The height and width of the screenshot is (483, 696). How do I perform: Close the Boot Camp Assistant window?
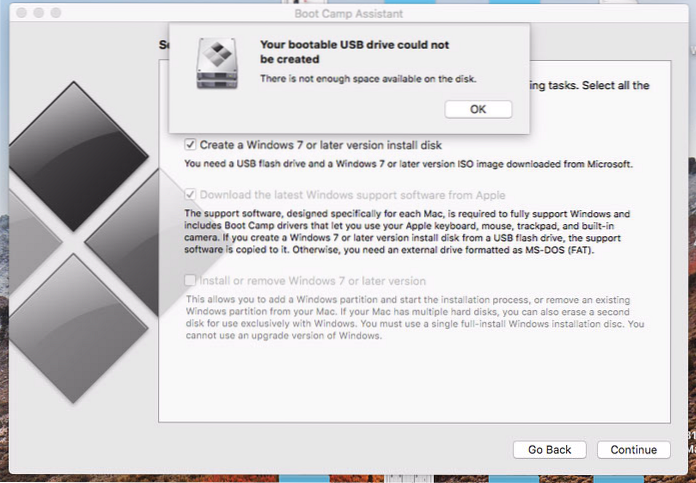(21, 13)
